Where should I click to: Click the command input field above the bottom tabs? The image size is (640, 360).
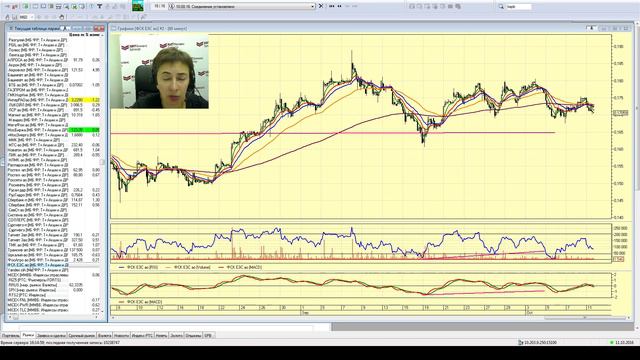click(x=166, y=327)
